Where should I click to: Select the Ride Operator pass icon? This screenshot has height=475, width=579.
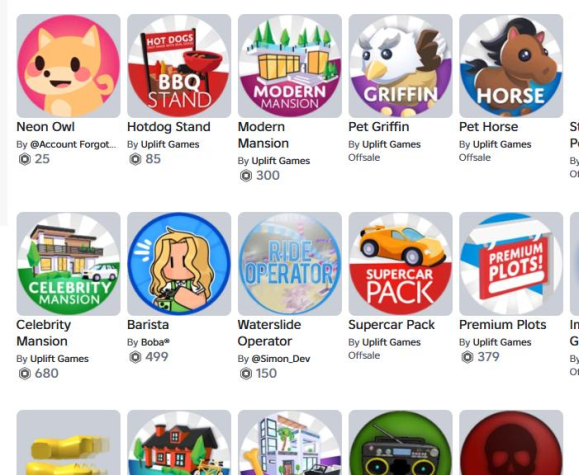click(x=290, y=264)
